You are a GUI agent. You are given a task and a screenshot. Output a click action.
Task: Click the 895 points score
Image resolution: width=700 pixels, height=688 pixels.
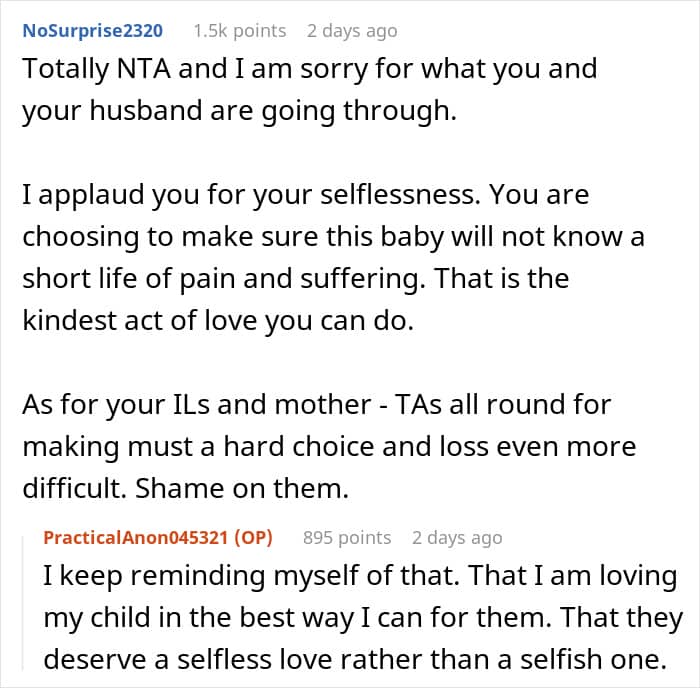click(347, 538)
